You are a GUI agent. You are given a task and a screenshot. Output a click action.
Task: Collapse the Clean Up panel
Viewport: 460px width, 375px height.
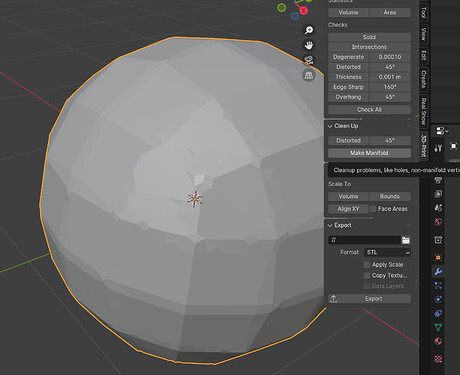330,126
